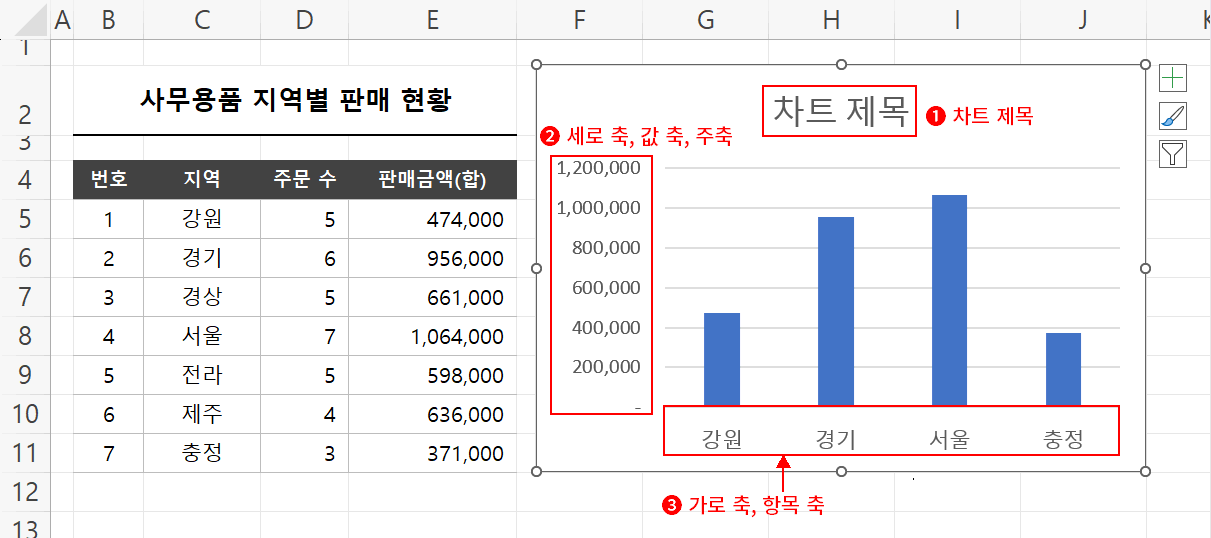The image size is (1211, 538).
Task: Click the cell with value 371,000
Action: tap(432, 453)
